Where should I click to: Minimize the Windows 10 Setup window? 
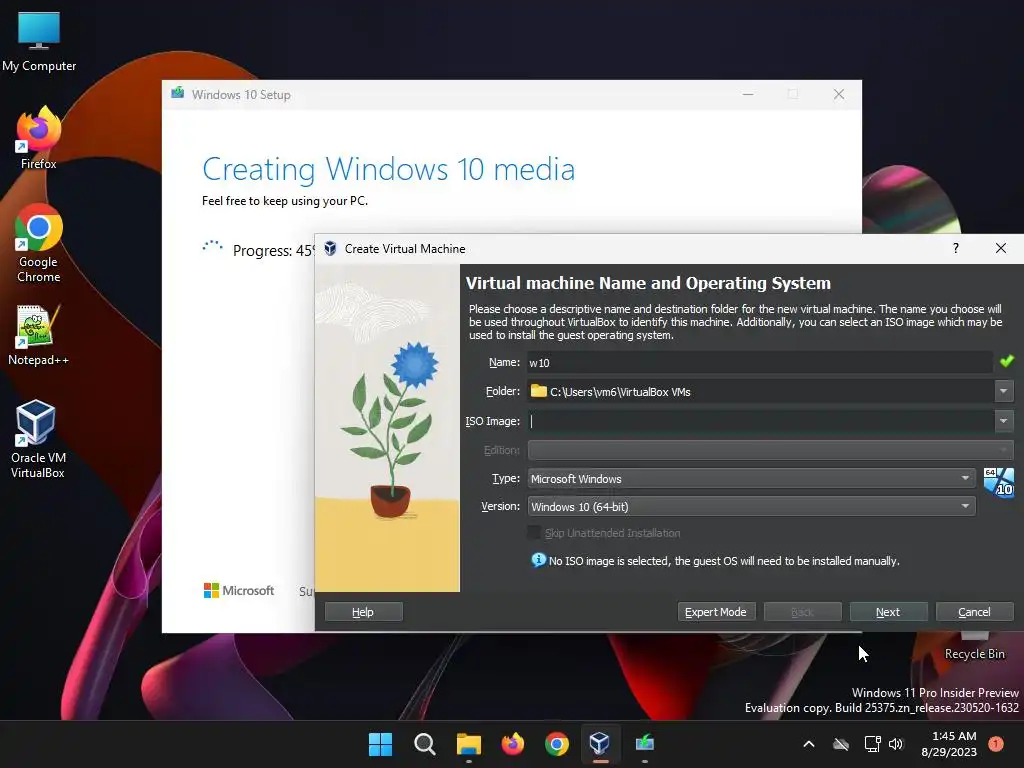tap(748, 94)
